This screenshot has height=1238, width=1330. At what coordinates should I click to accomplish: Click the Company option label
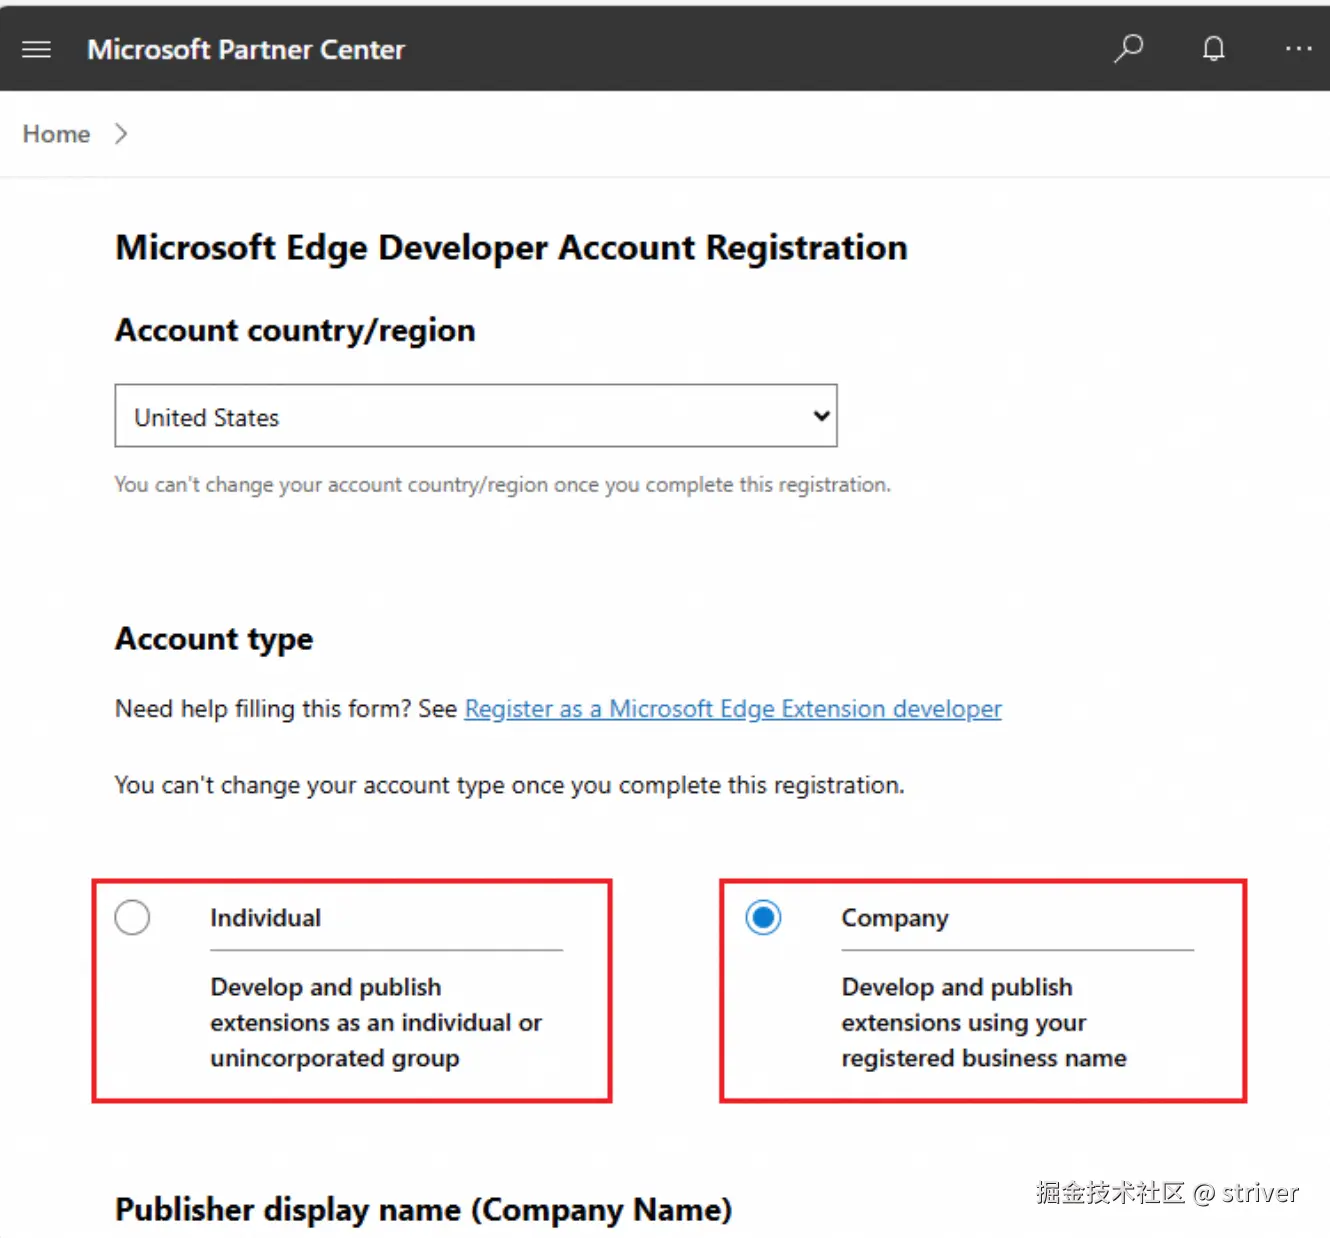point(895,918)
